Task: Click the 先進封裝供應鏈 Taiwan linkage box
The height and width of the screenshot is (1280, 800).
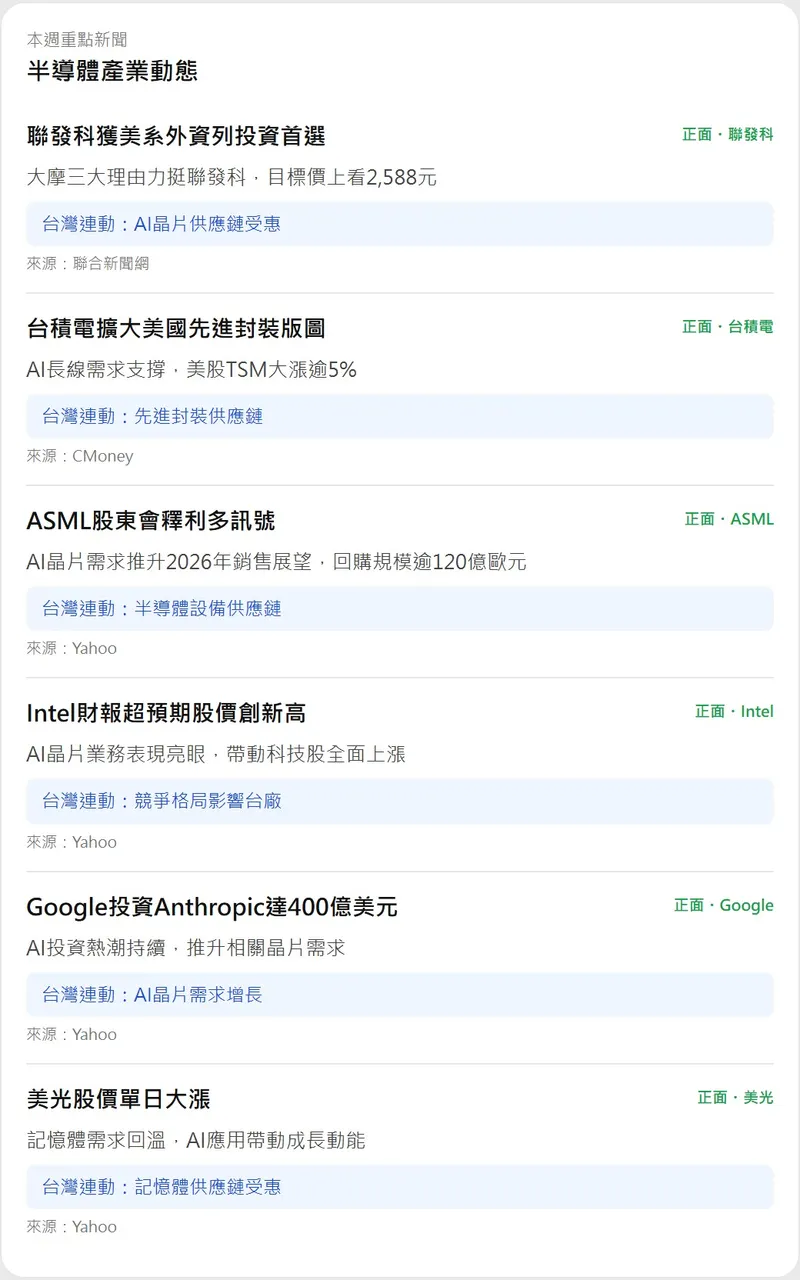Action: (x=399, y=416)
